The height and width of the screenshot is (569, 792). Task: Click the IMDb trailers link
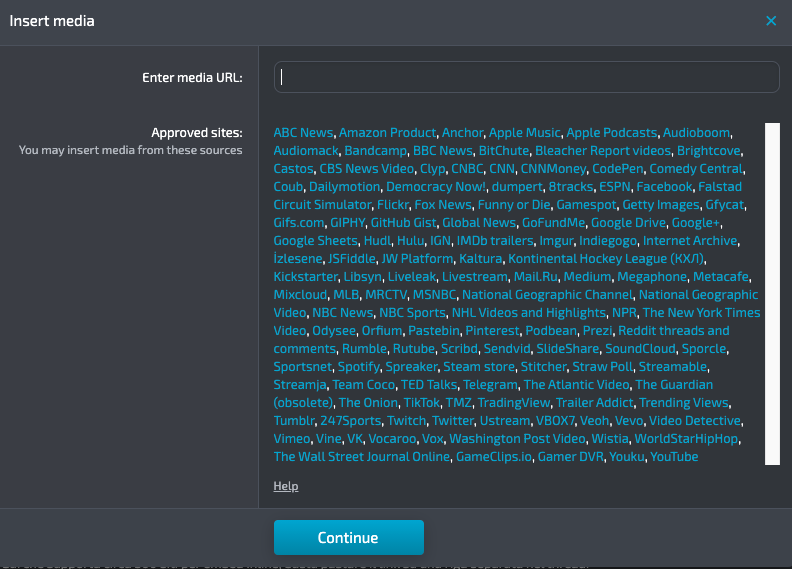point(495,241)
